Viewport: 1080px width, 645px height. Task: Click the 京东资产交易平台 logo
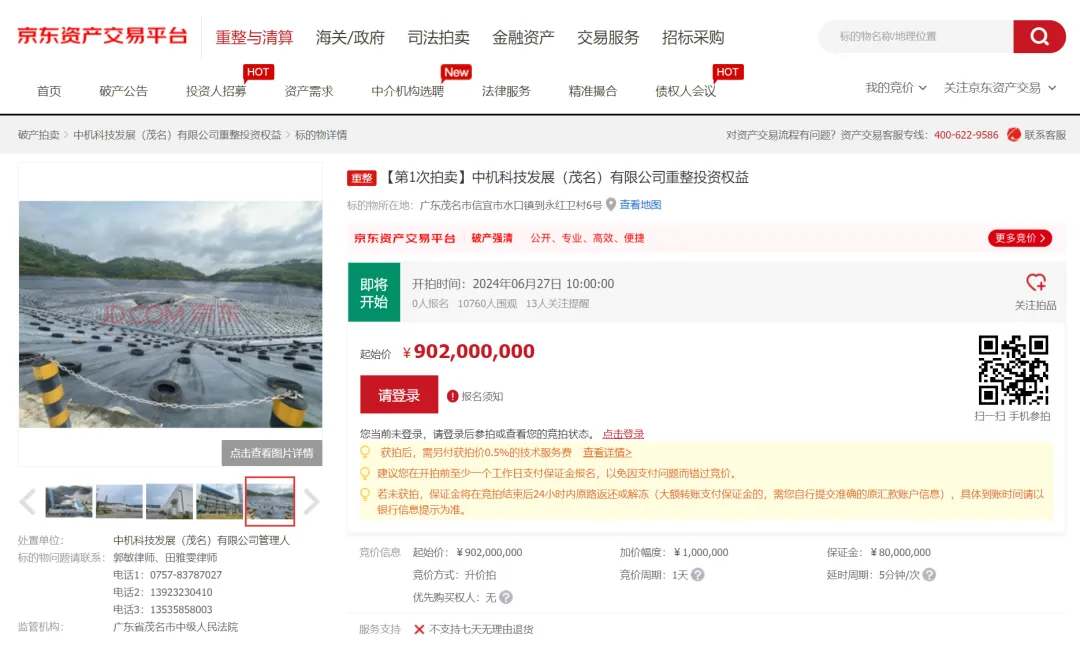tap(102, 36)
